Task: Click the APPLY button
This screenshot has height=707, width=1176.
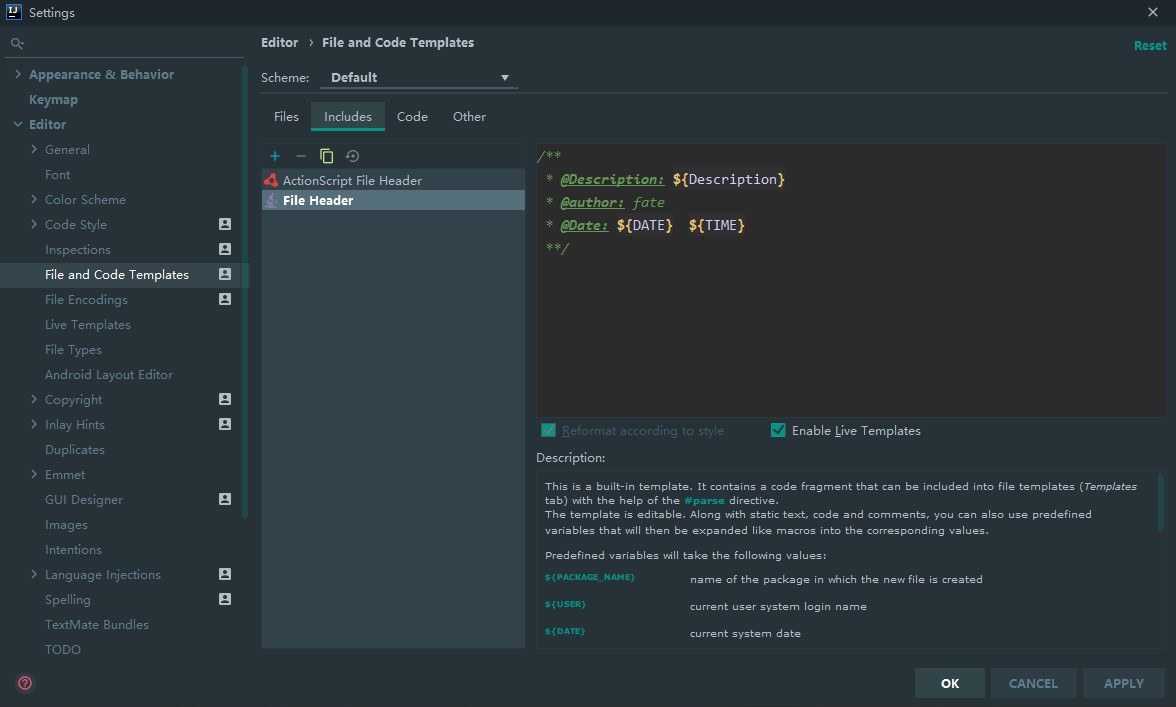Action: coord(1124,683)
